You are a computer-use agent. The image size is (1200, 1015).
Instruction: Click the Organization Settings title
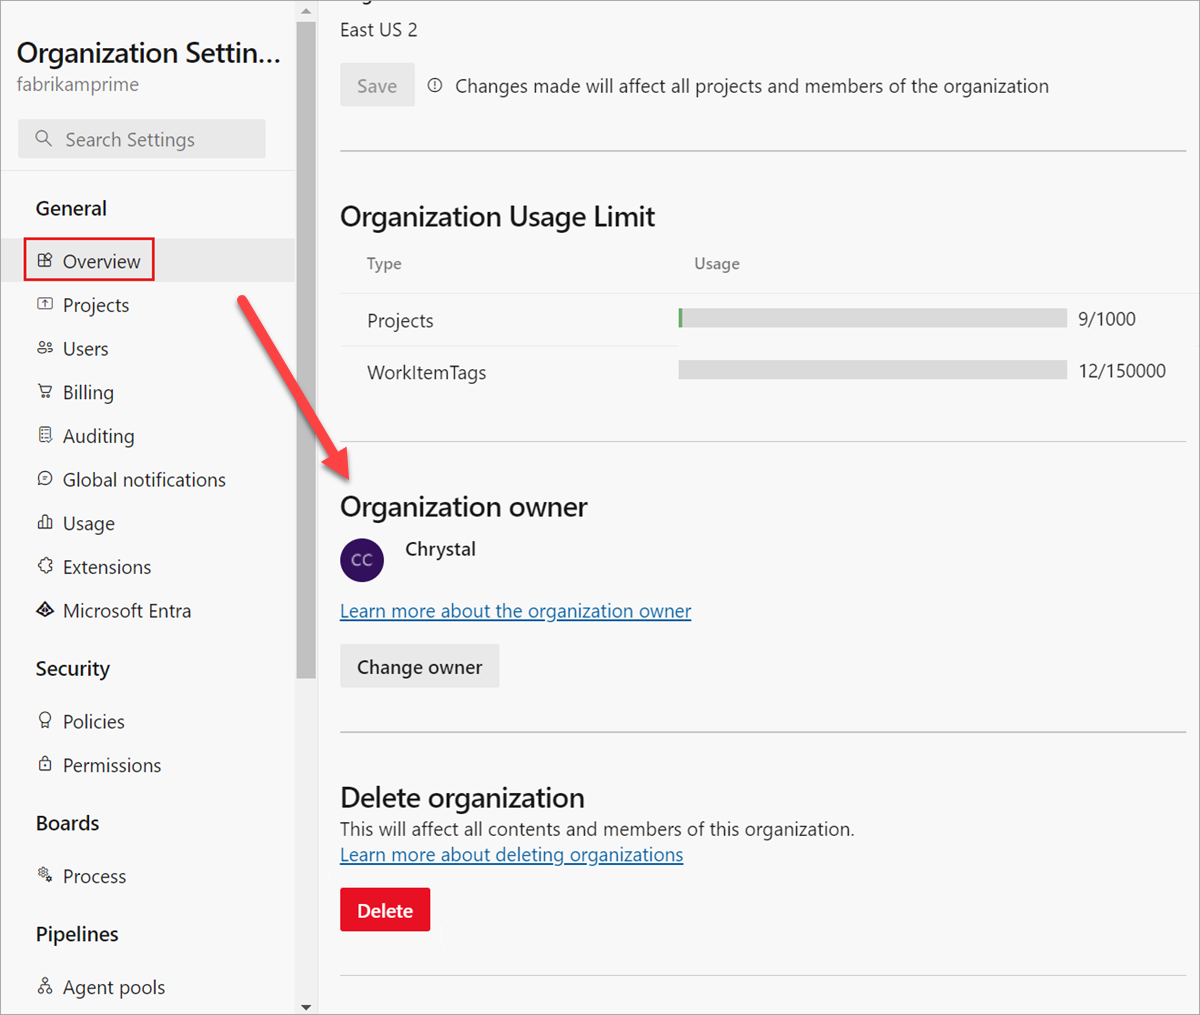click(149, 53)
